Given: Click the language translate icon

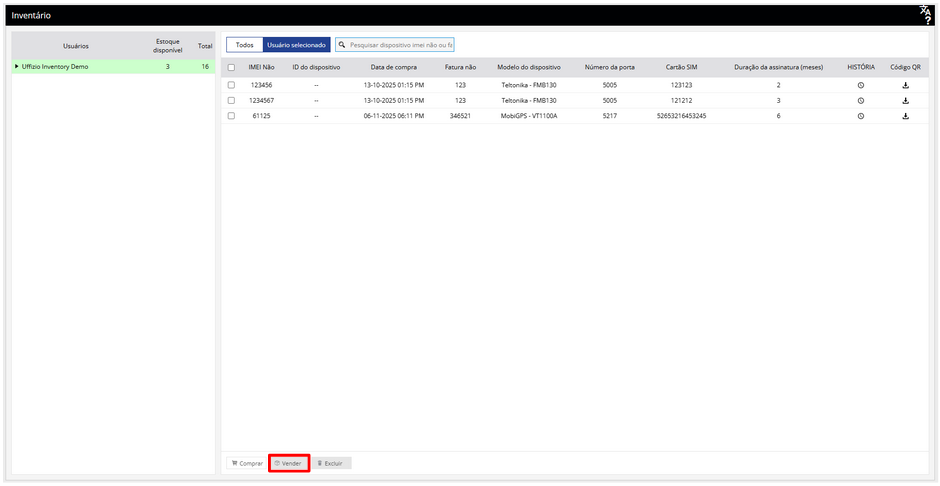Looking at the screenshot, I should tap(925, 10).
